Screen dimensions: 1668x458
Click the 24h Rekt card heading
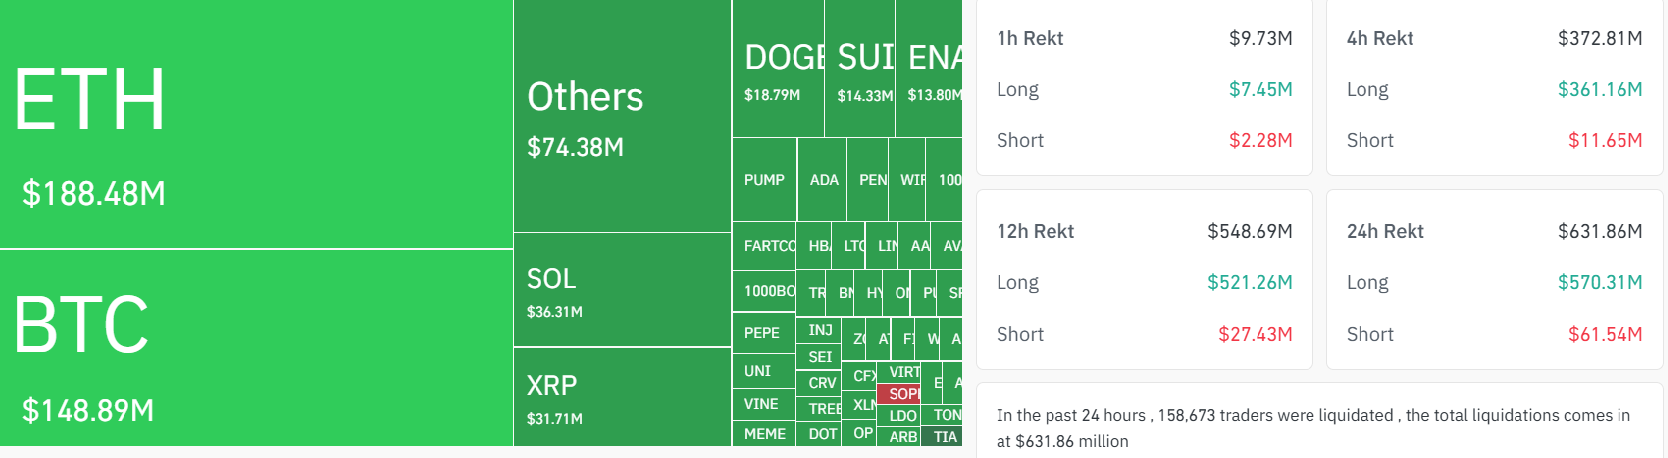[1385, 231]
